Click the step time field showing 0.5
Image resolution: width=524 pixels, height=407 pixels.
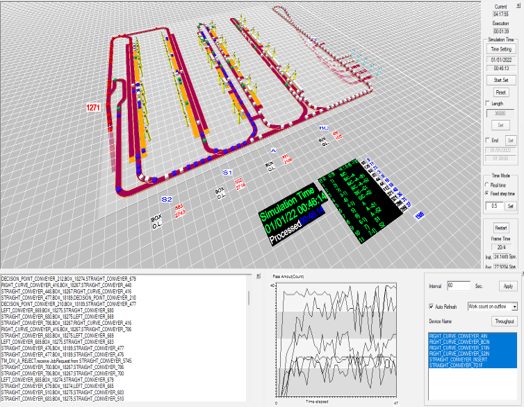[494, 206]
